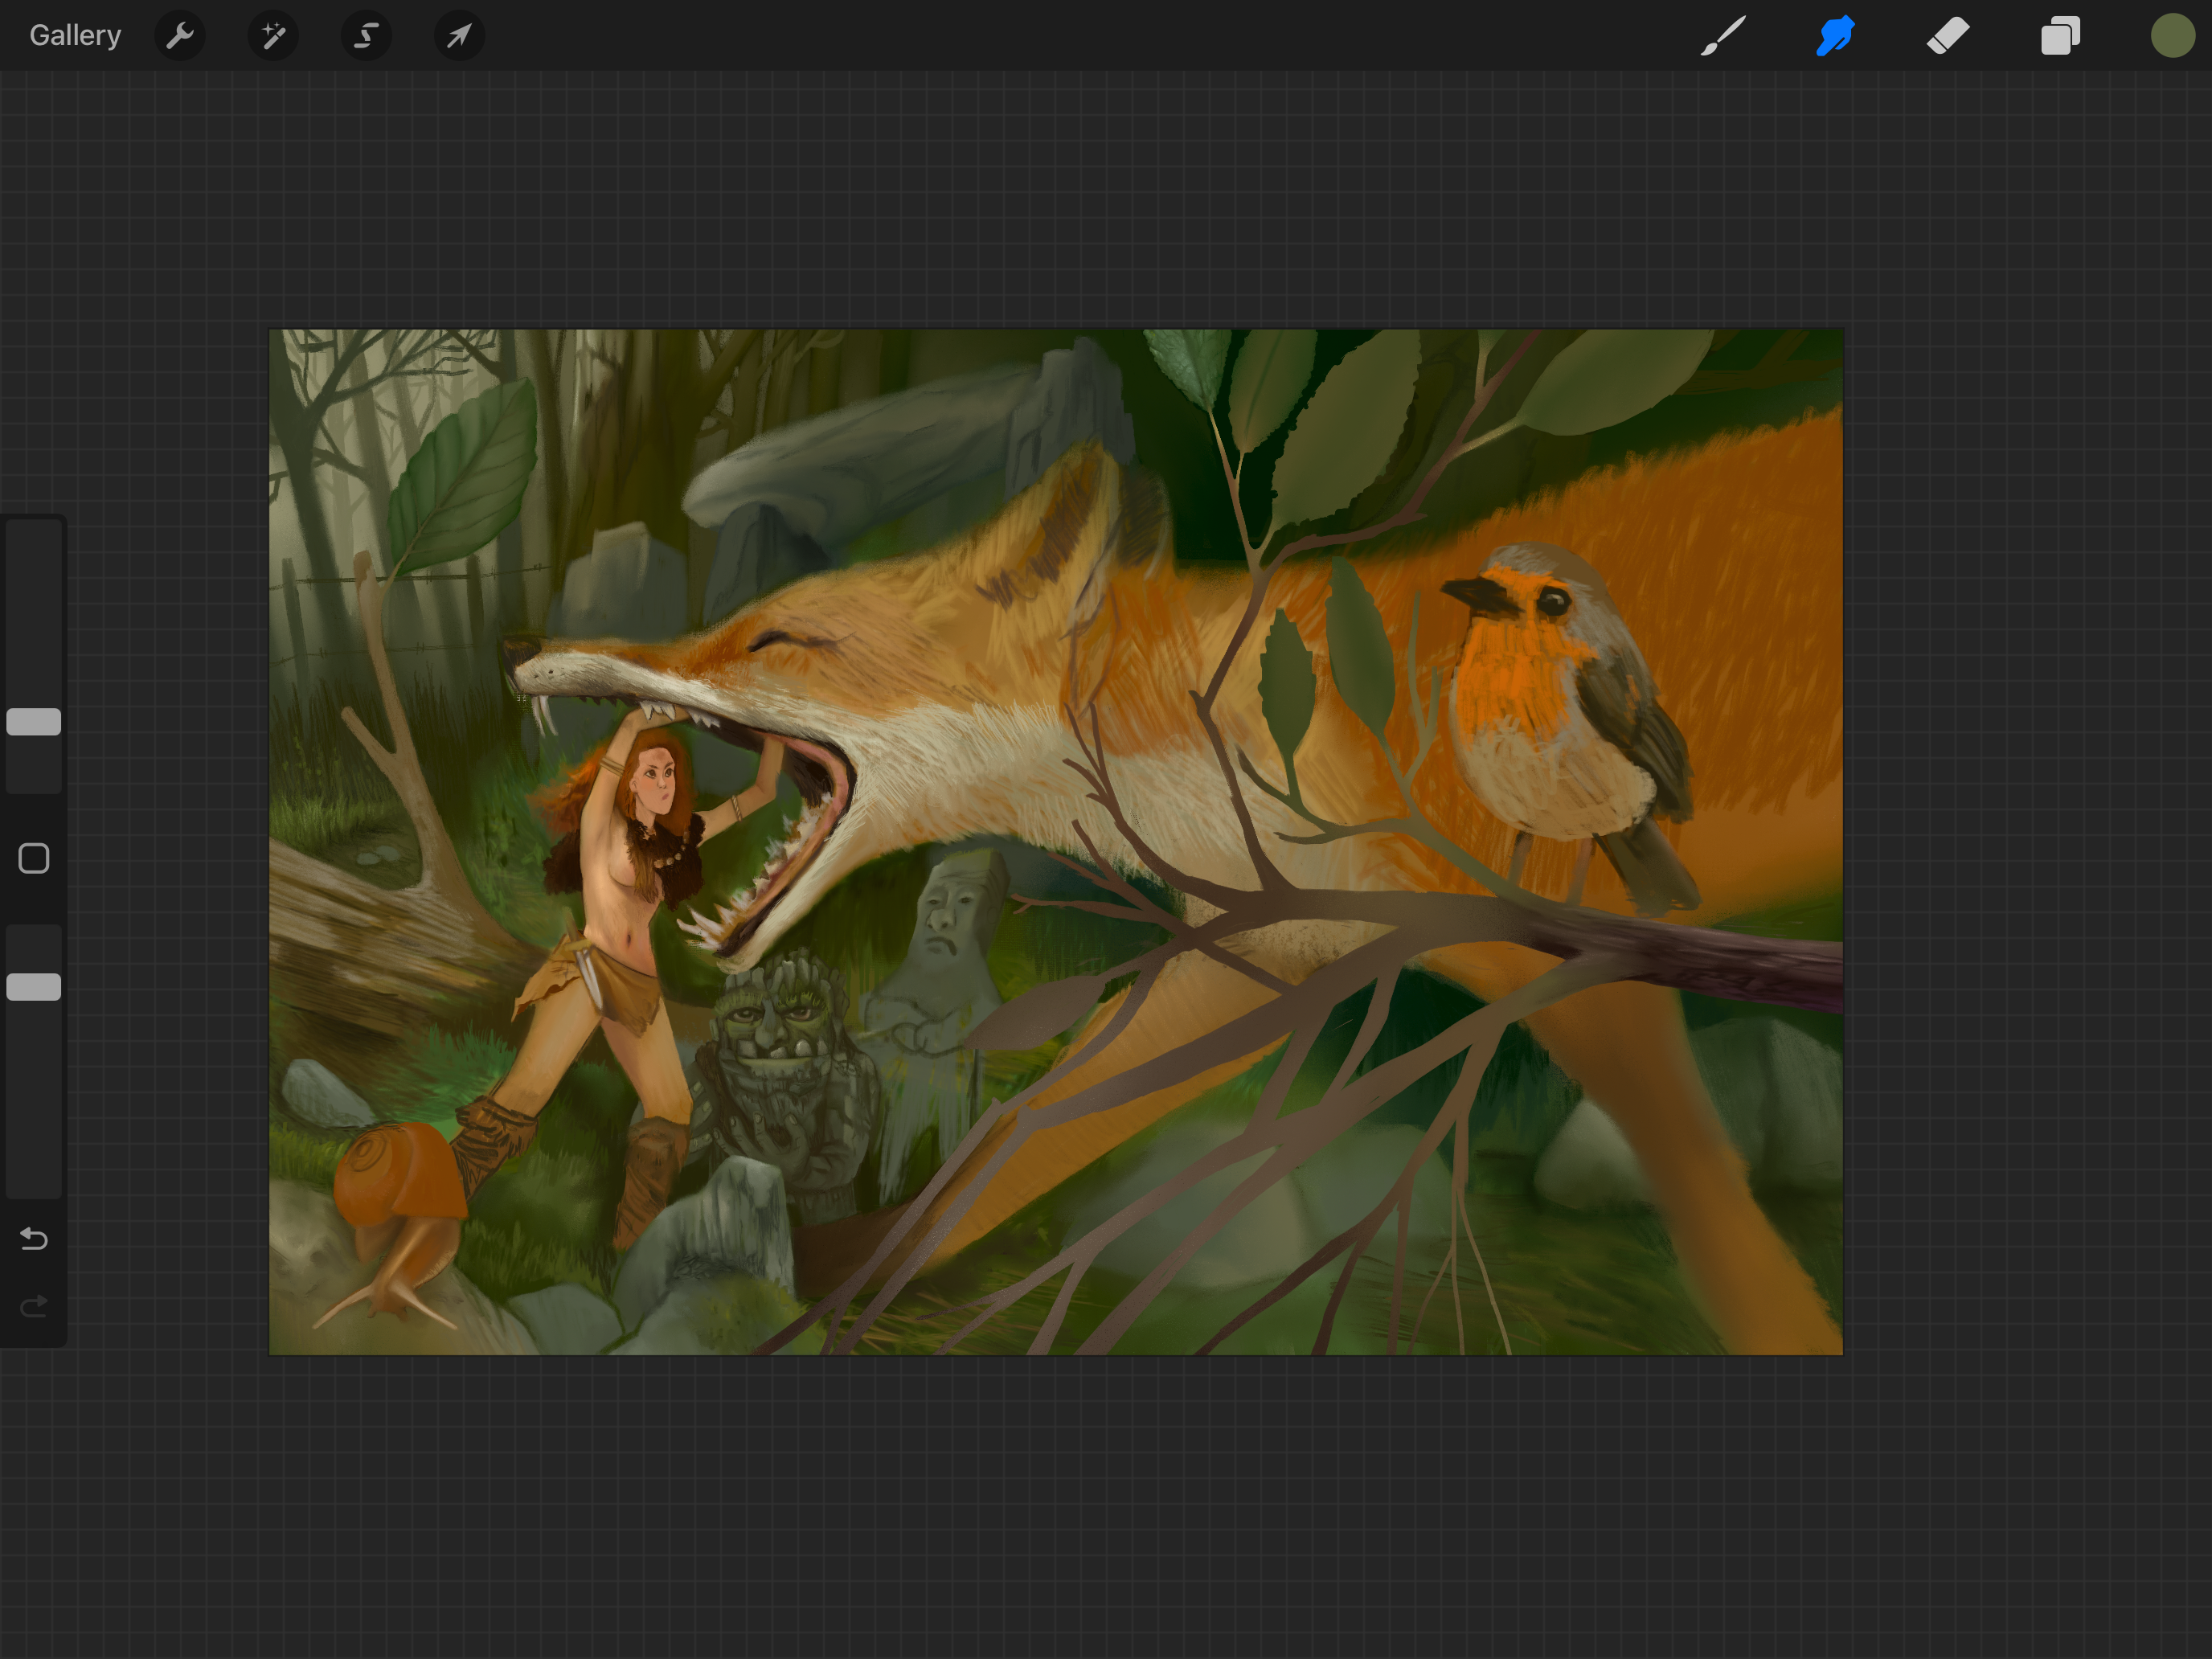This screenshot has height=1659, width=2212.
Task: Select the Painting brush tool
Action: click(1723, 36)
